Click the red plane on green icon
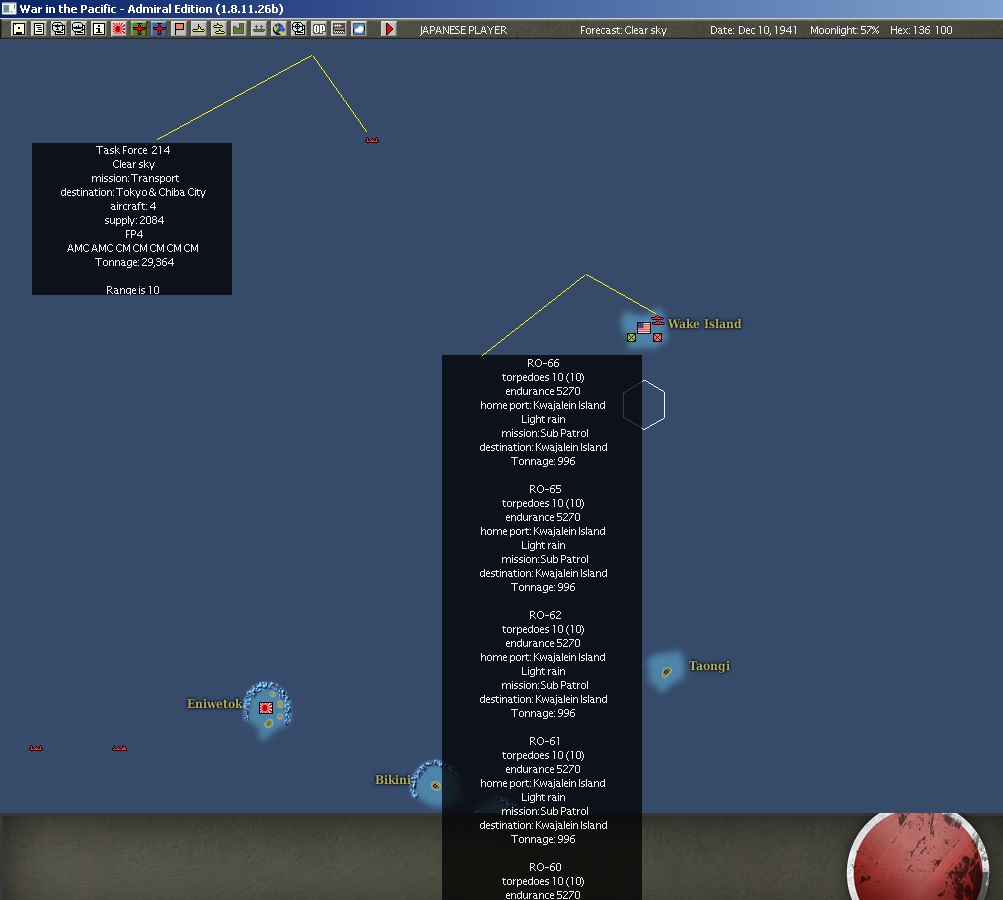The image size is (1003, 900). pos(139,29)
